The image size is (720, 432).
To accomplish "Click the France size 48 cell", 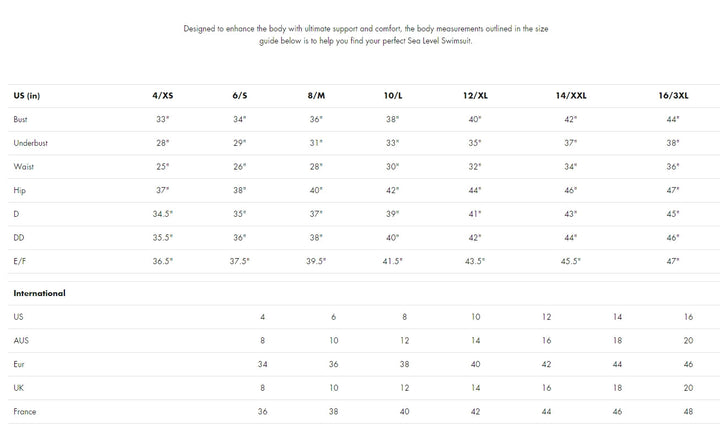I will (688, 411).
